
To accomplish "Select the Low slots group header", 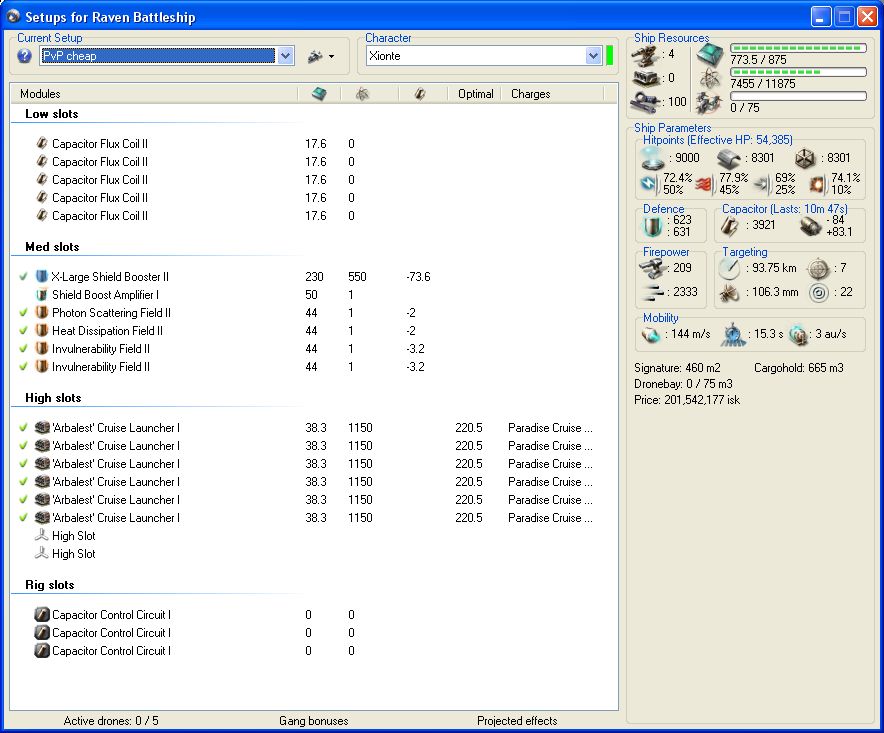I will [52, 114].
